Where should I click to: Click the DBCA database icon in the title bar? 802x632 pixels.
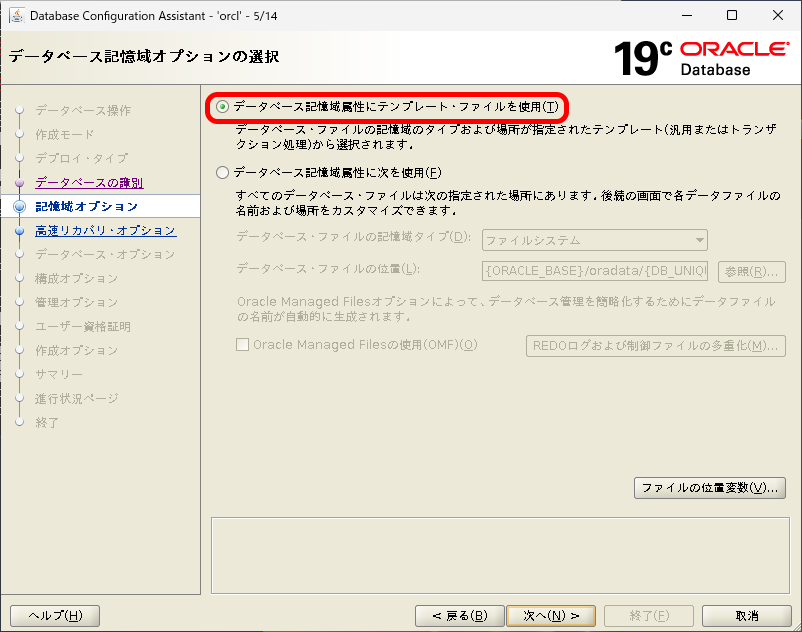pyautogui.click(x=17, y=15)
